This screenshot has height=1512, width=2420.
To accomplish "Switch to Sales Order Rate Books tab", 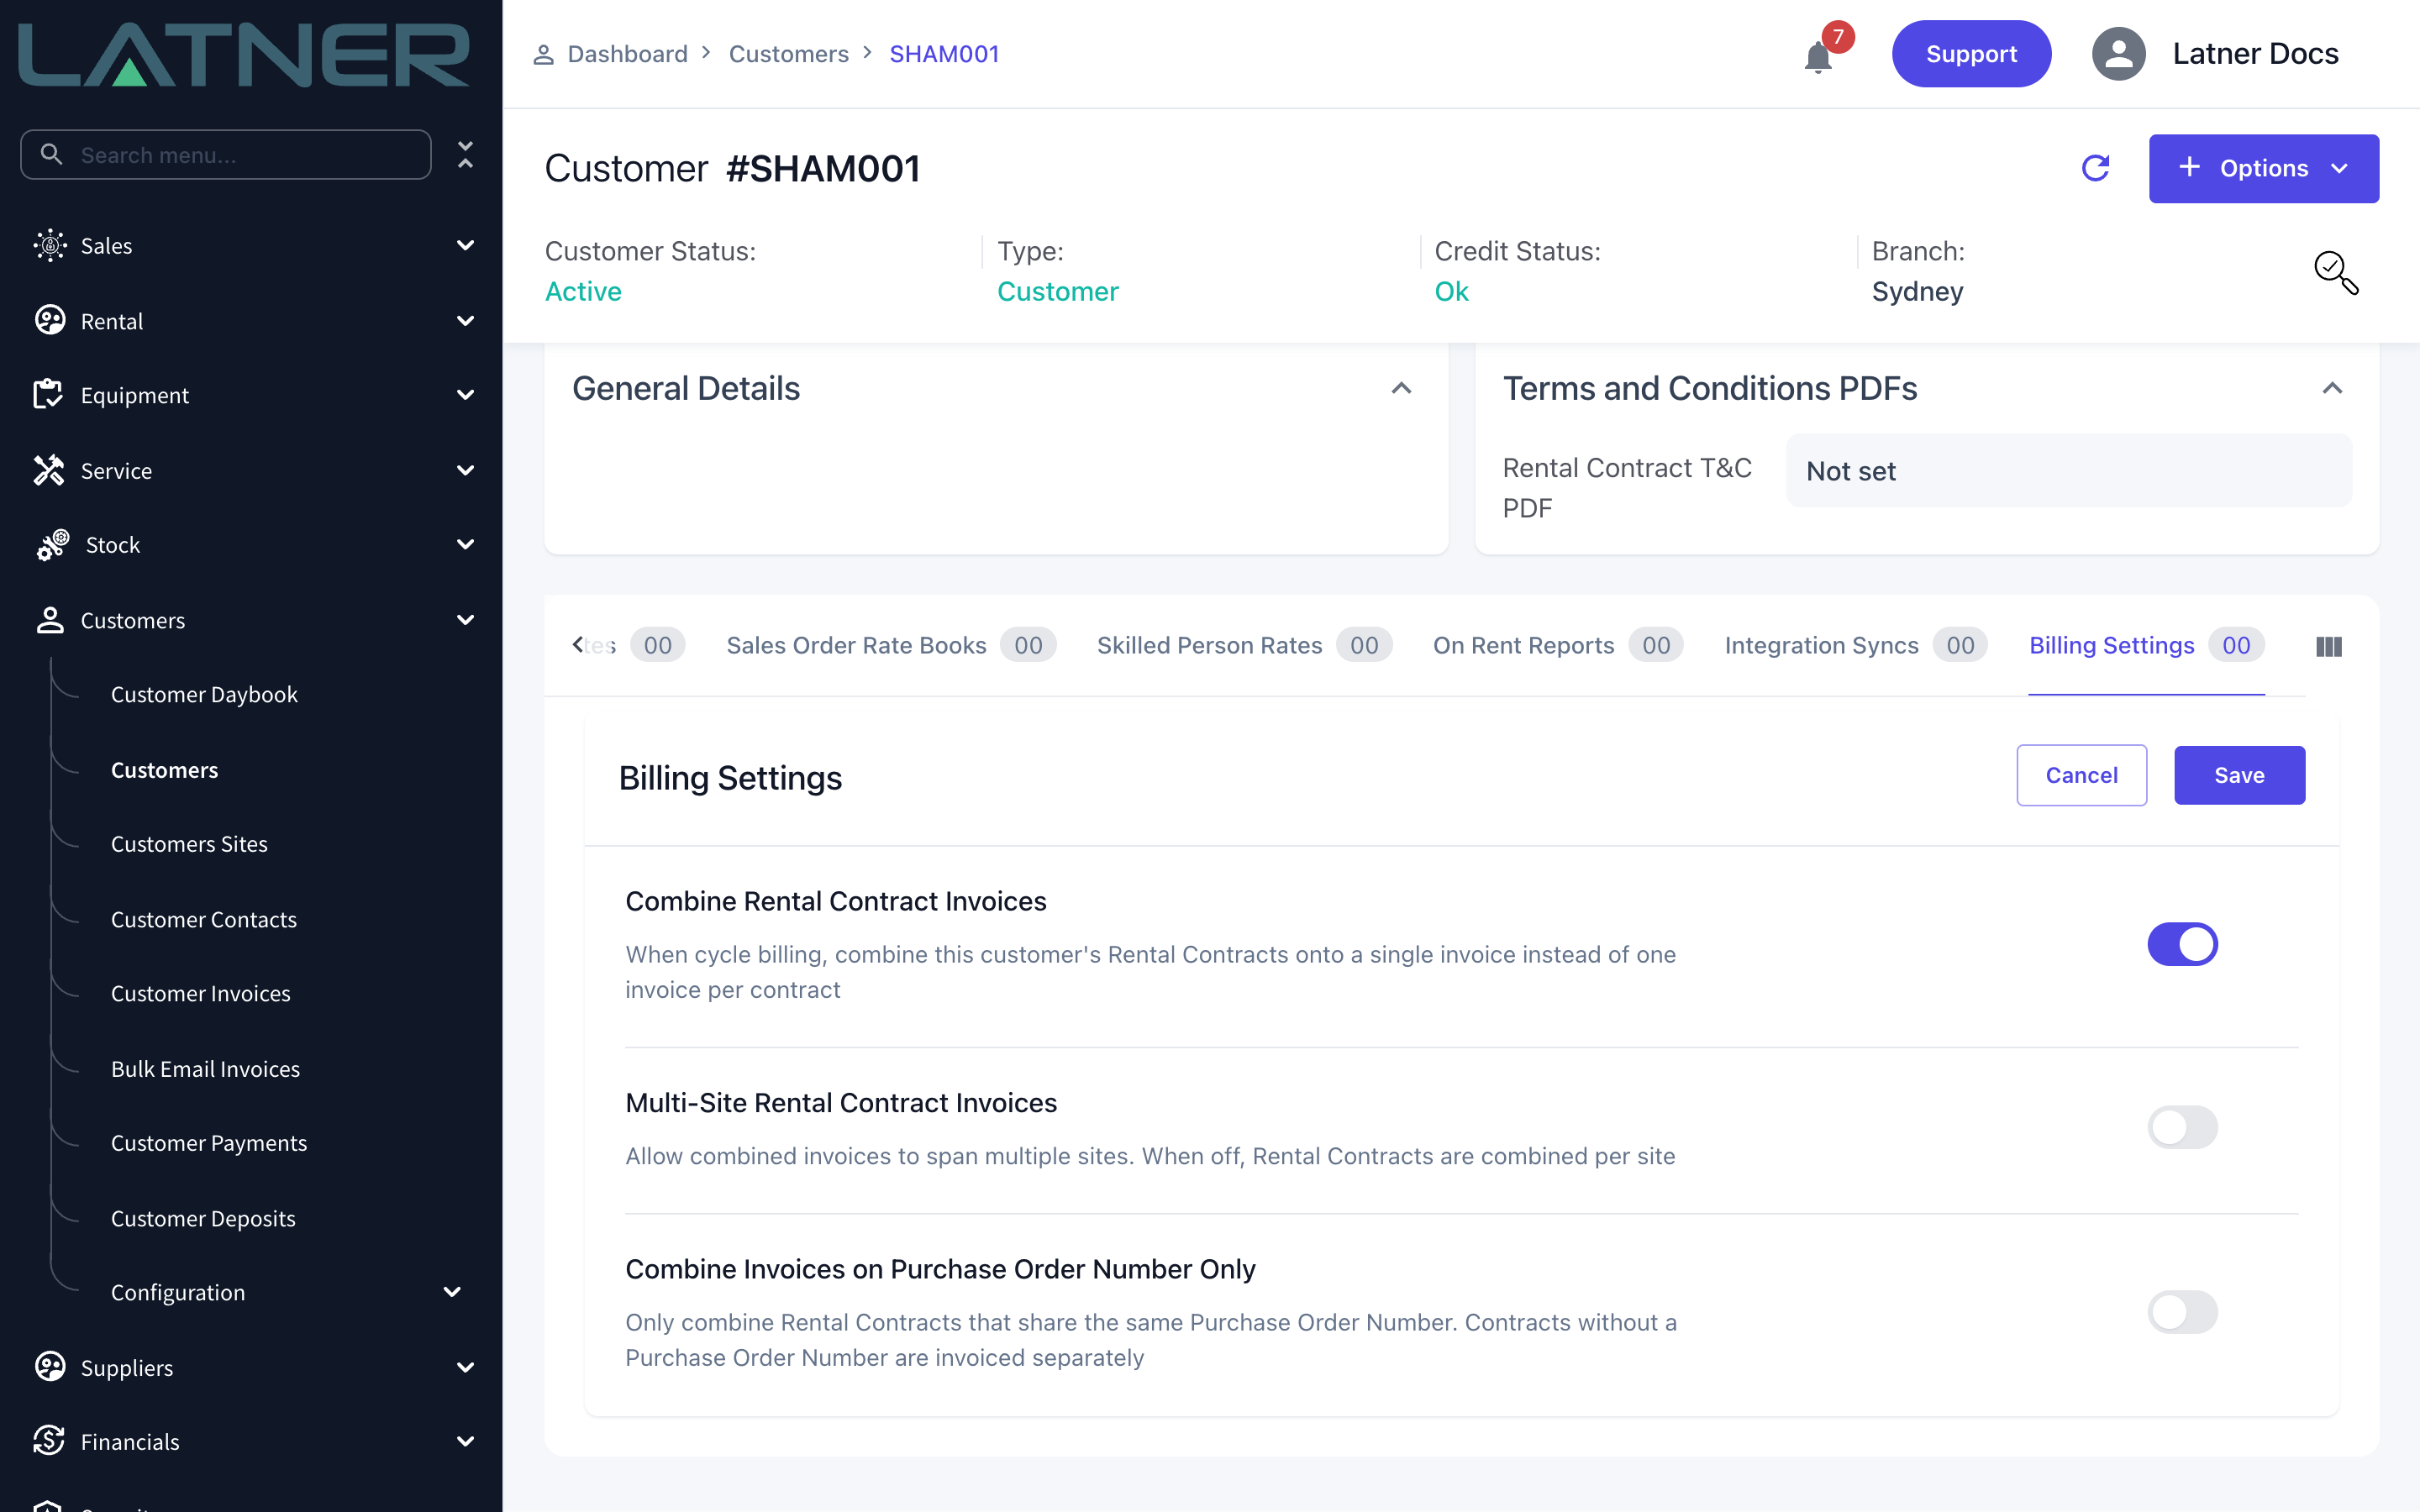I will 891,645.
